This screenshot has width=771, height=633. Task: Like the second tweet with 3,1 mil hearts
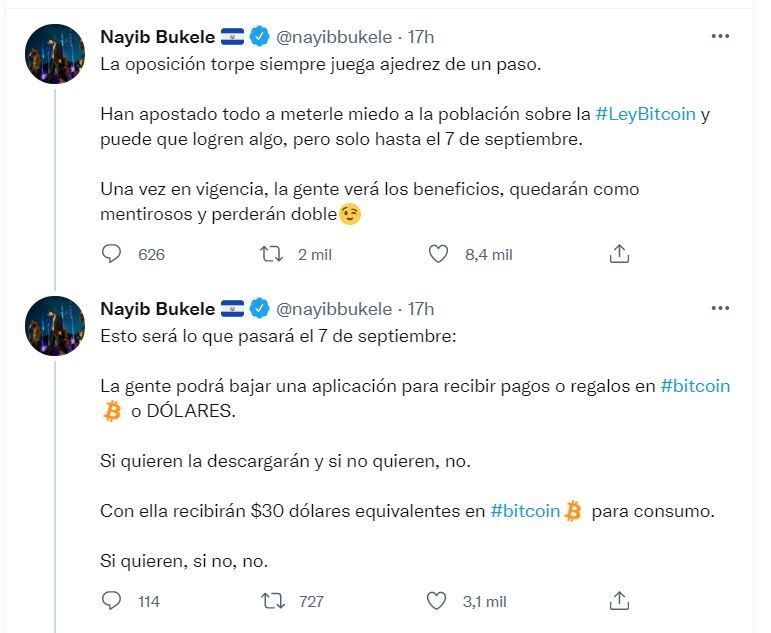[437, 601]
